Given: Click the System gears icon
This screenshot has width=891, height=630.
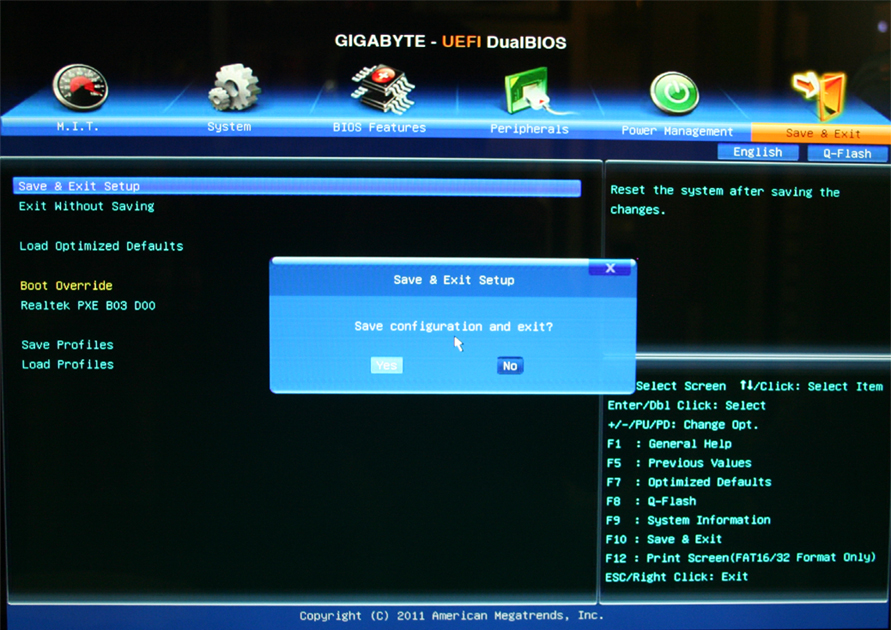Looking at the screenshot, I should pyautogui.click(x=234, y=86).
